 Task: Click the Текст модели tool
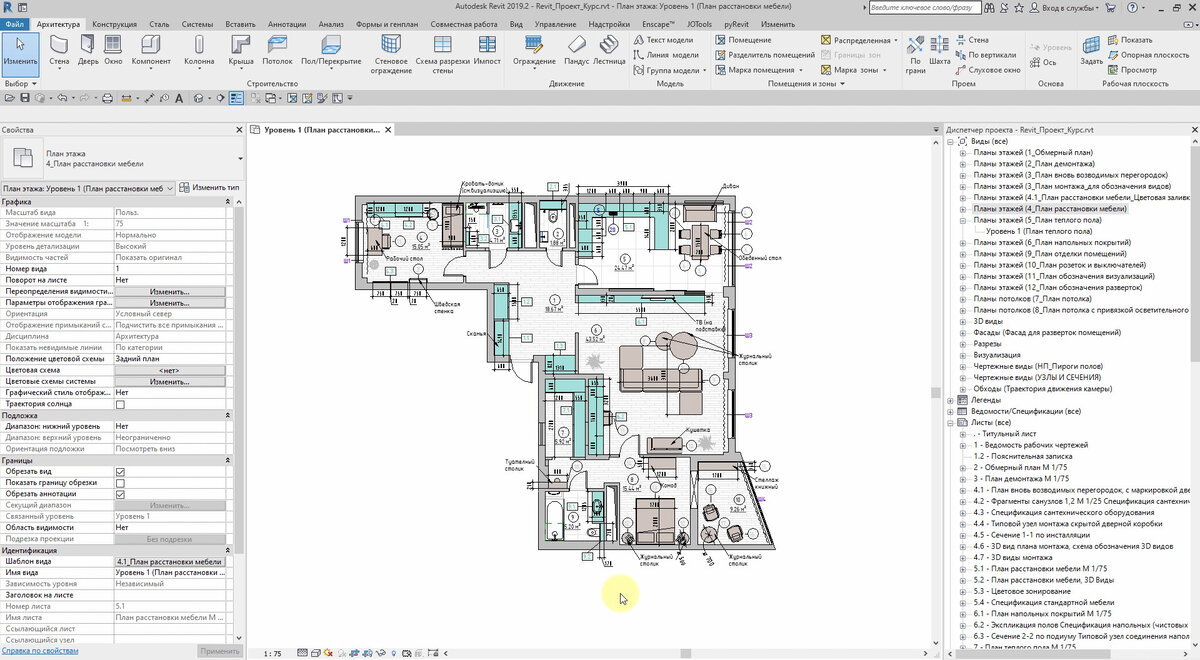click(x=665, y=40)
